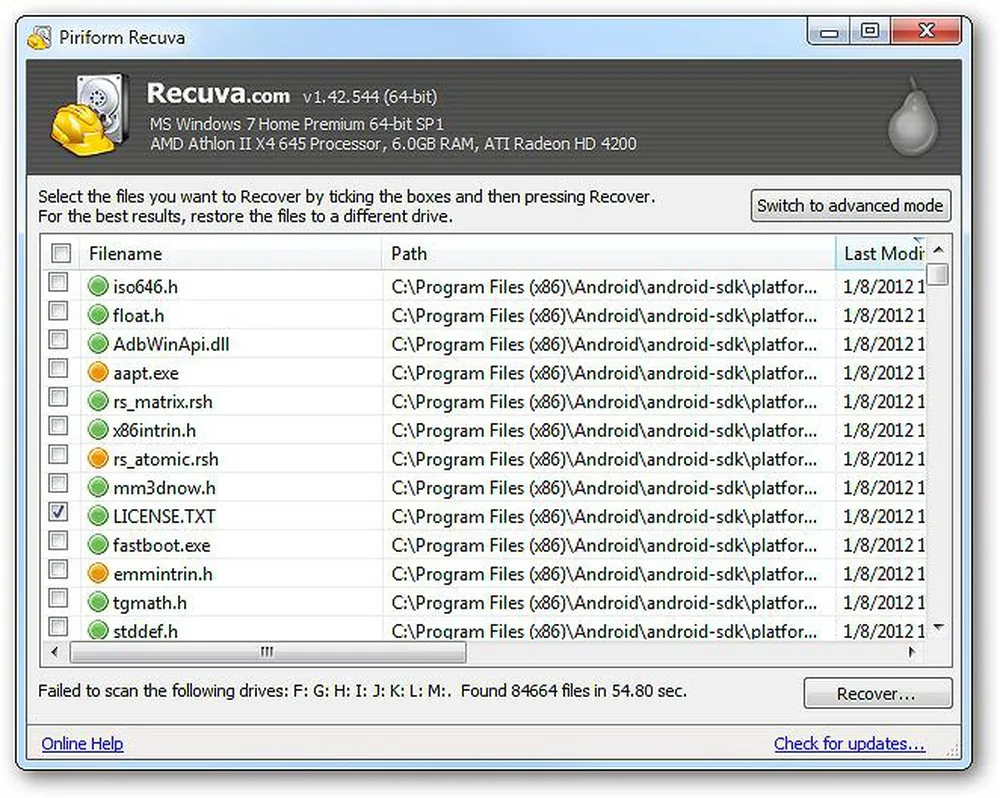The height and width of the screenshot is (798, 1000).
Task: Click the green status dot for iso646.h
Action: click(x=98, y=286)
